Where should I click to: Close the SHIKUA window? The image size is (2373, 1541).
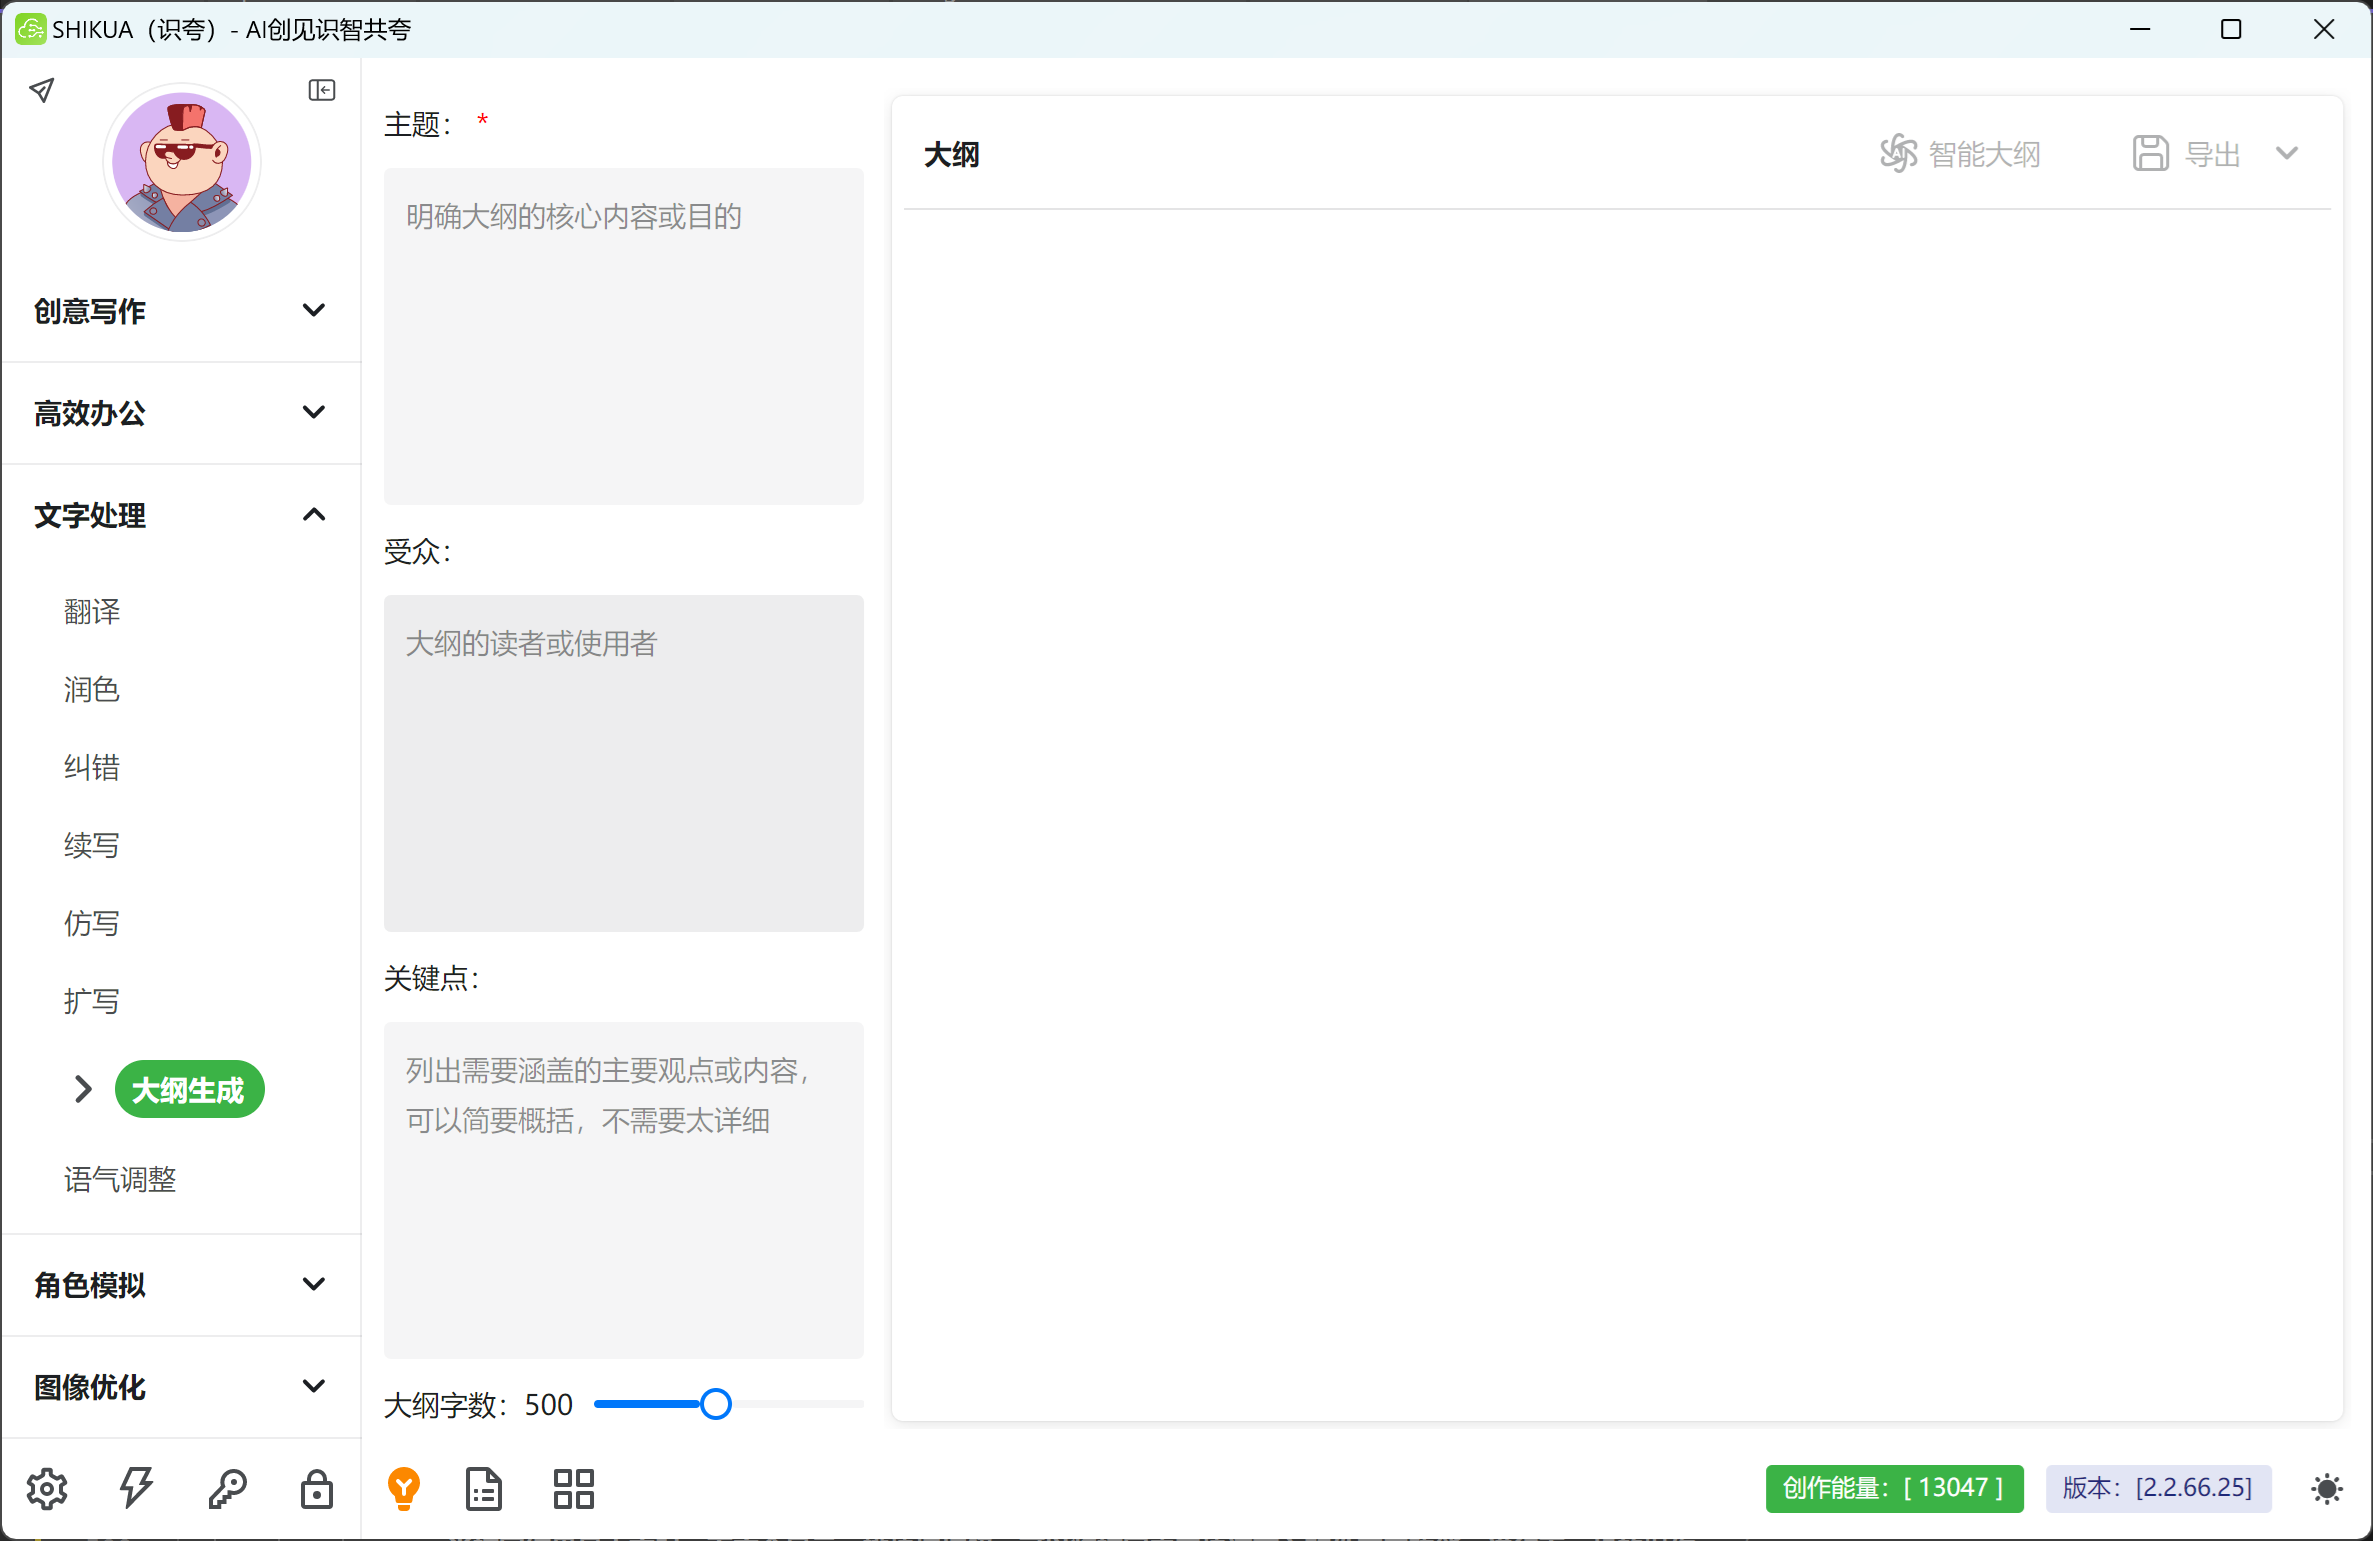[x=2324, y=29]
